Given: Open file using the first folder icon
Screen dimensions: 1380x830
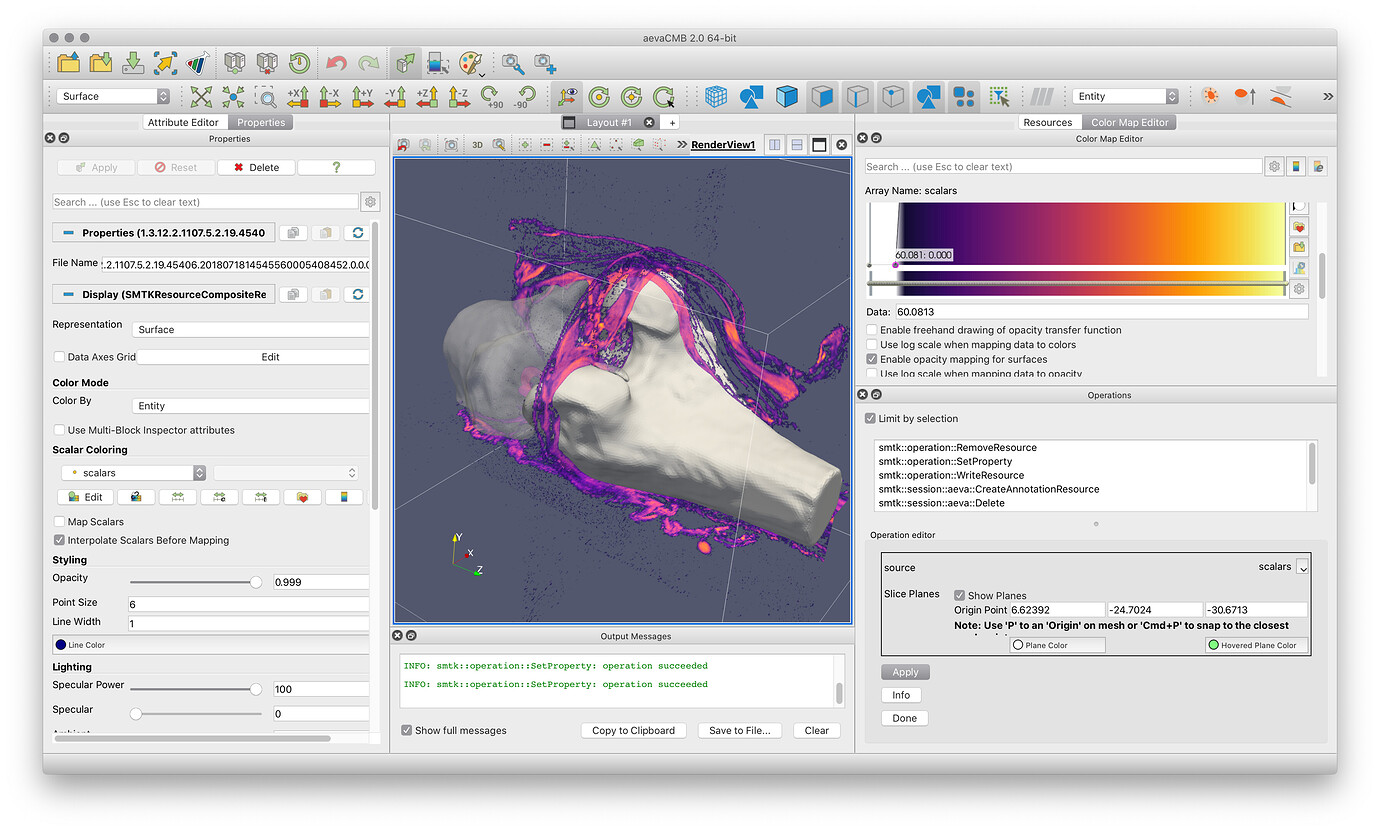Looking at the screenshot, I should (68, 63).
